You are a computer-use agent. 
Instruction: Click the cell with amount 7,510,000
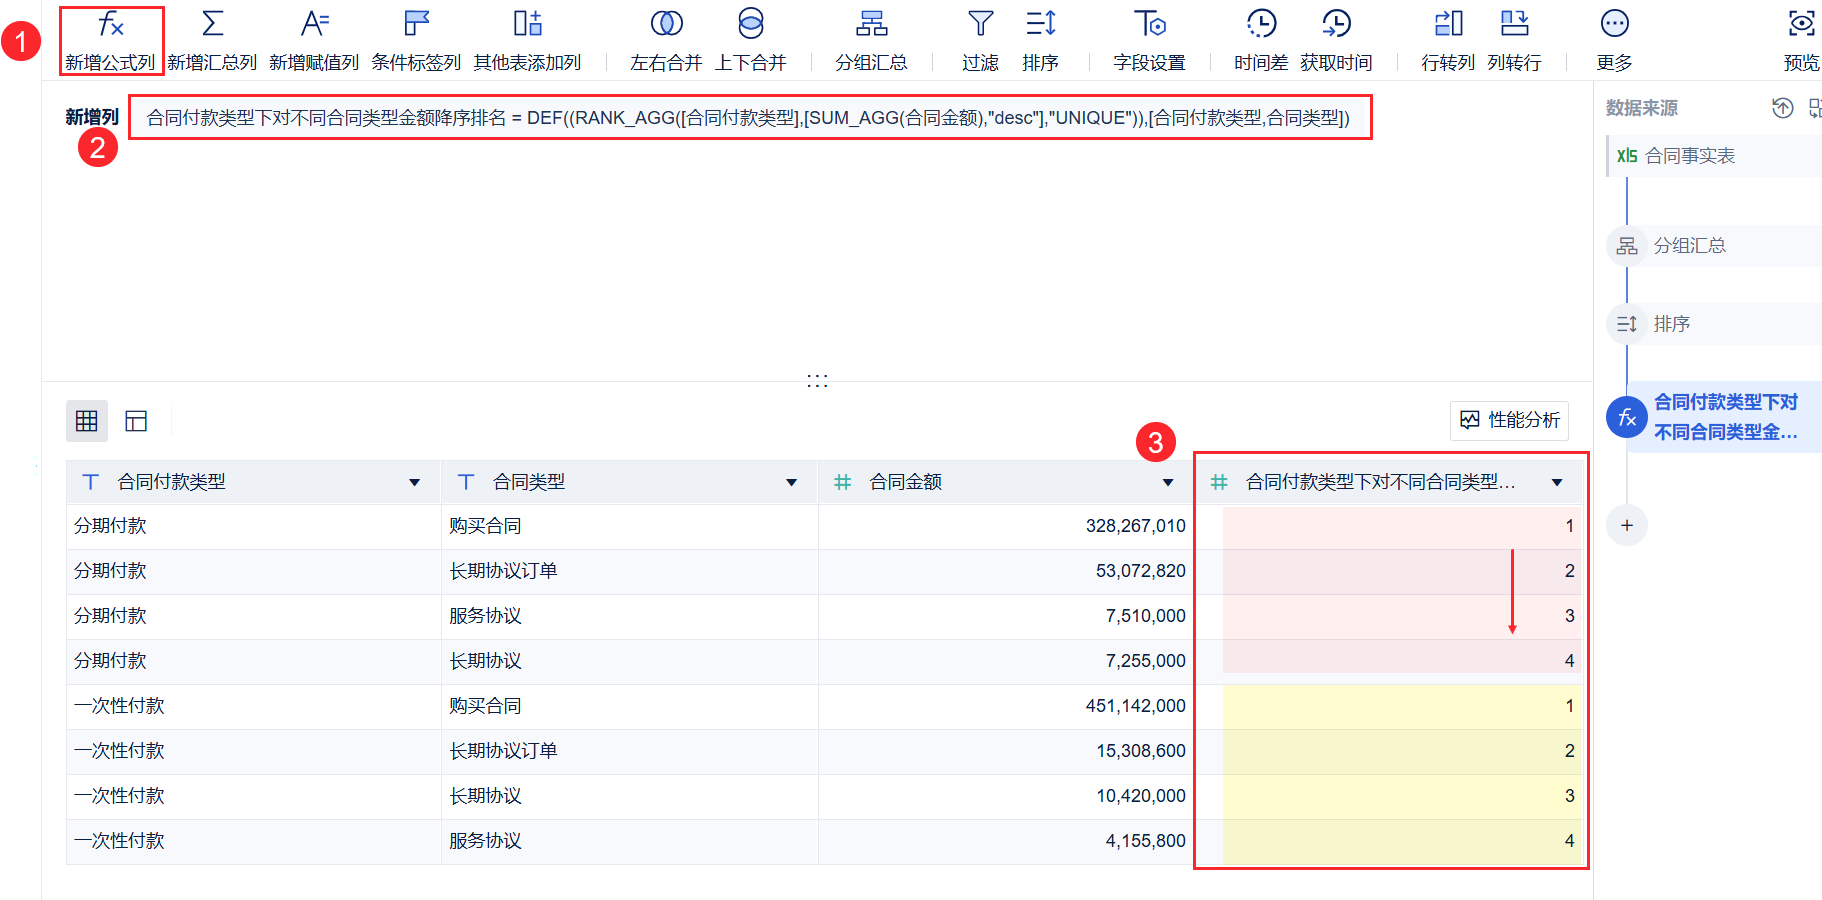click(1006, 616)
